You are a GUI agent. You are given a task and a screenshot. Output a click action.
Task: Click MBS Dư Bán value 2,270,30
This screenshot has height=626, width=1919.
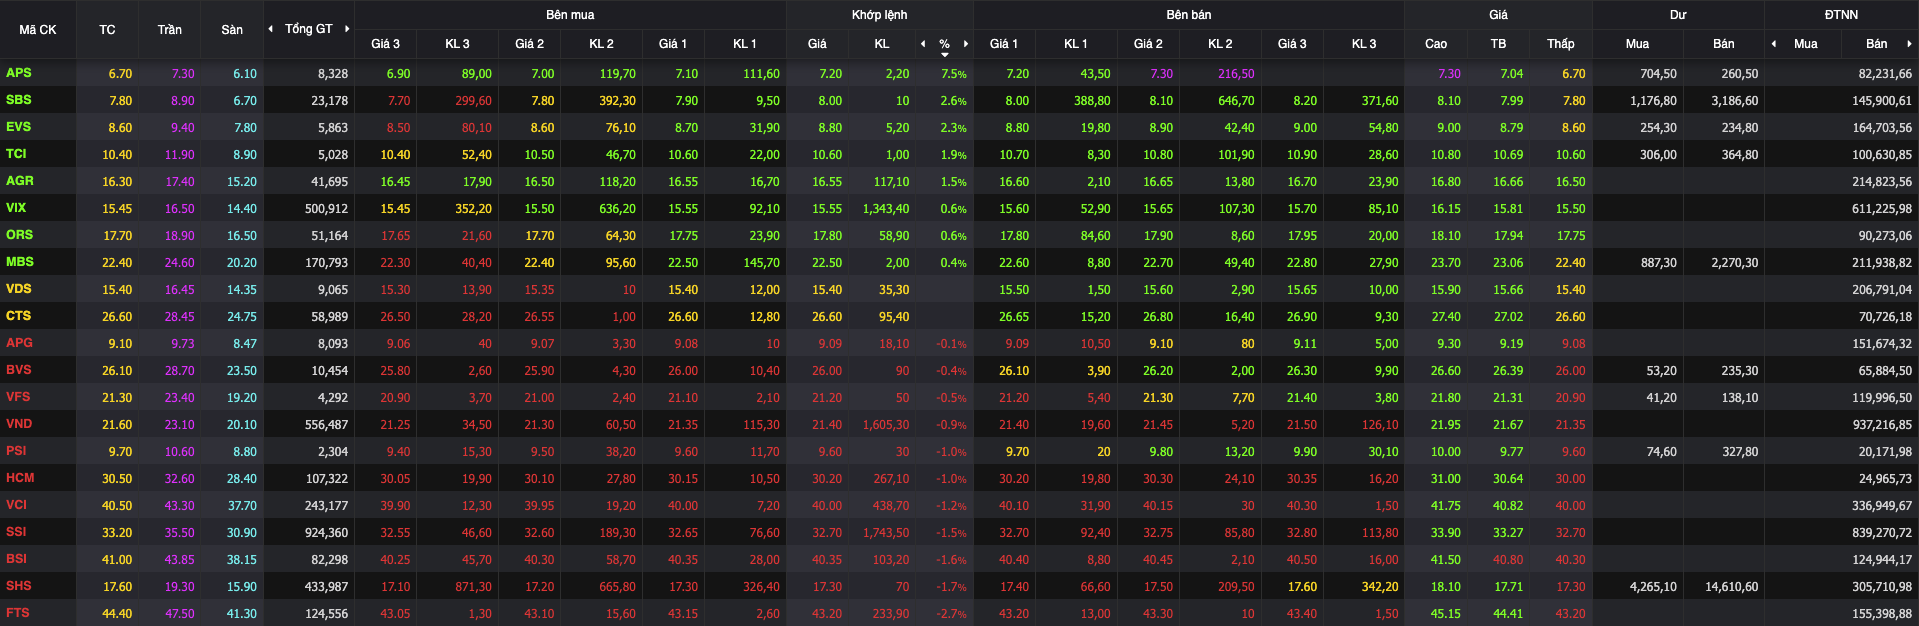pyautogui.click(x=1734, y=263)
